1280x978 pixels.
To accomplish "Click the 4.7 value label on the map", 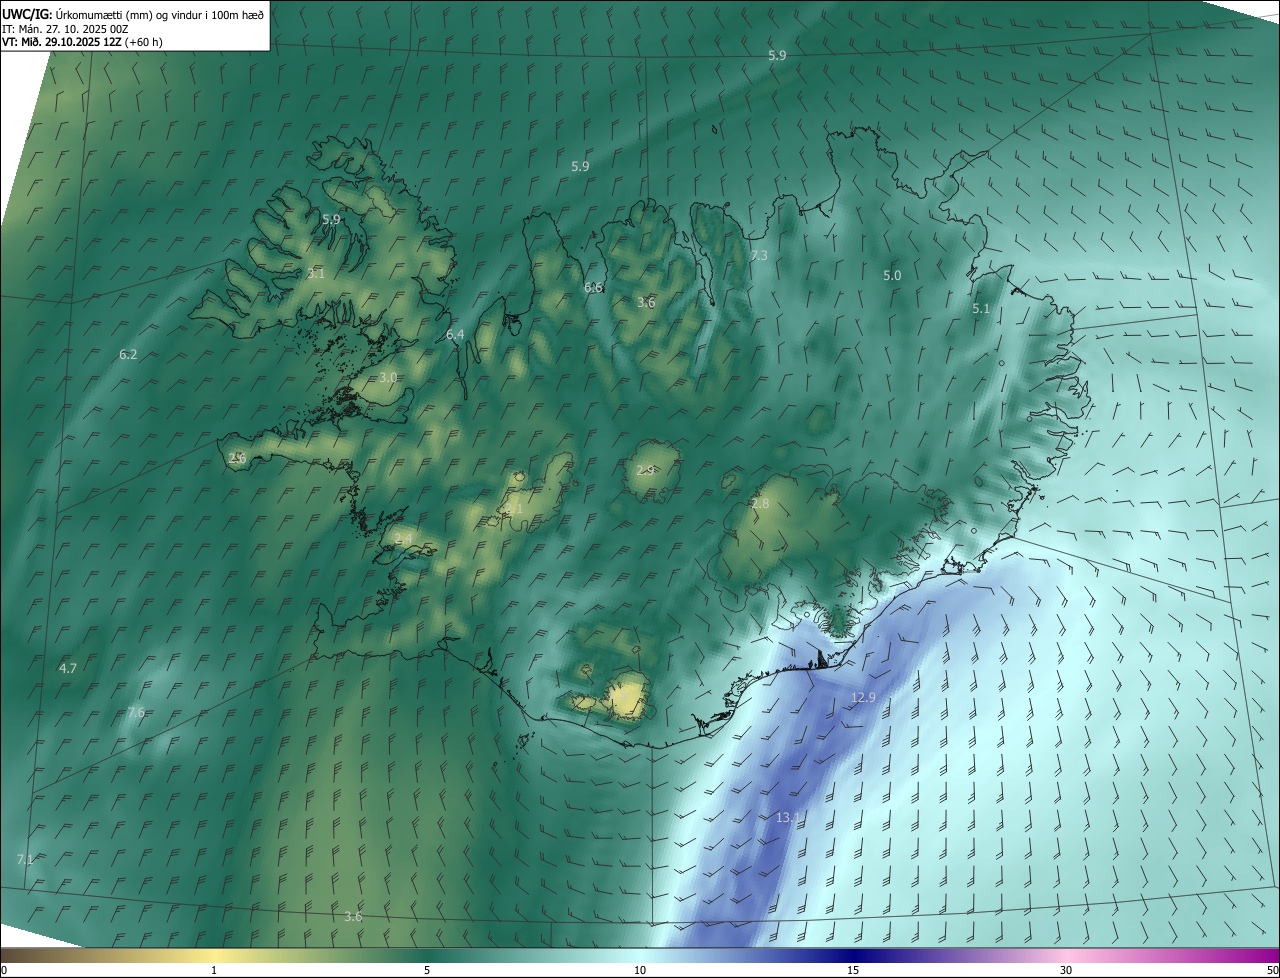I will coord(68,667).
